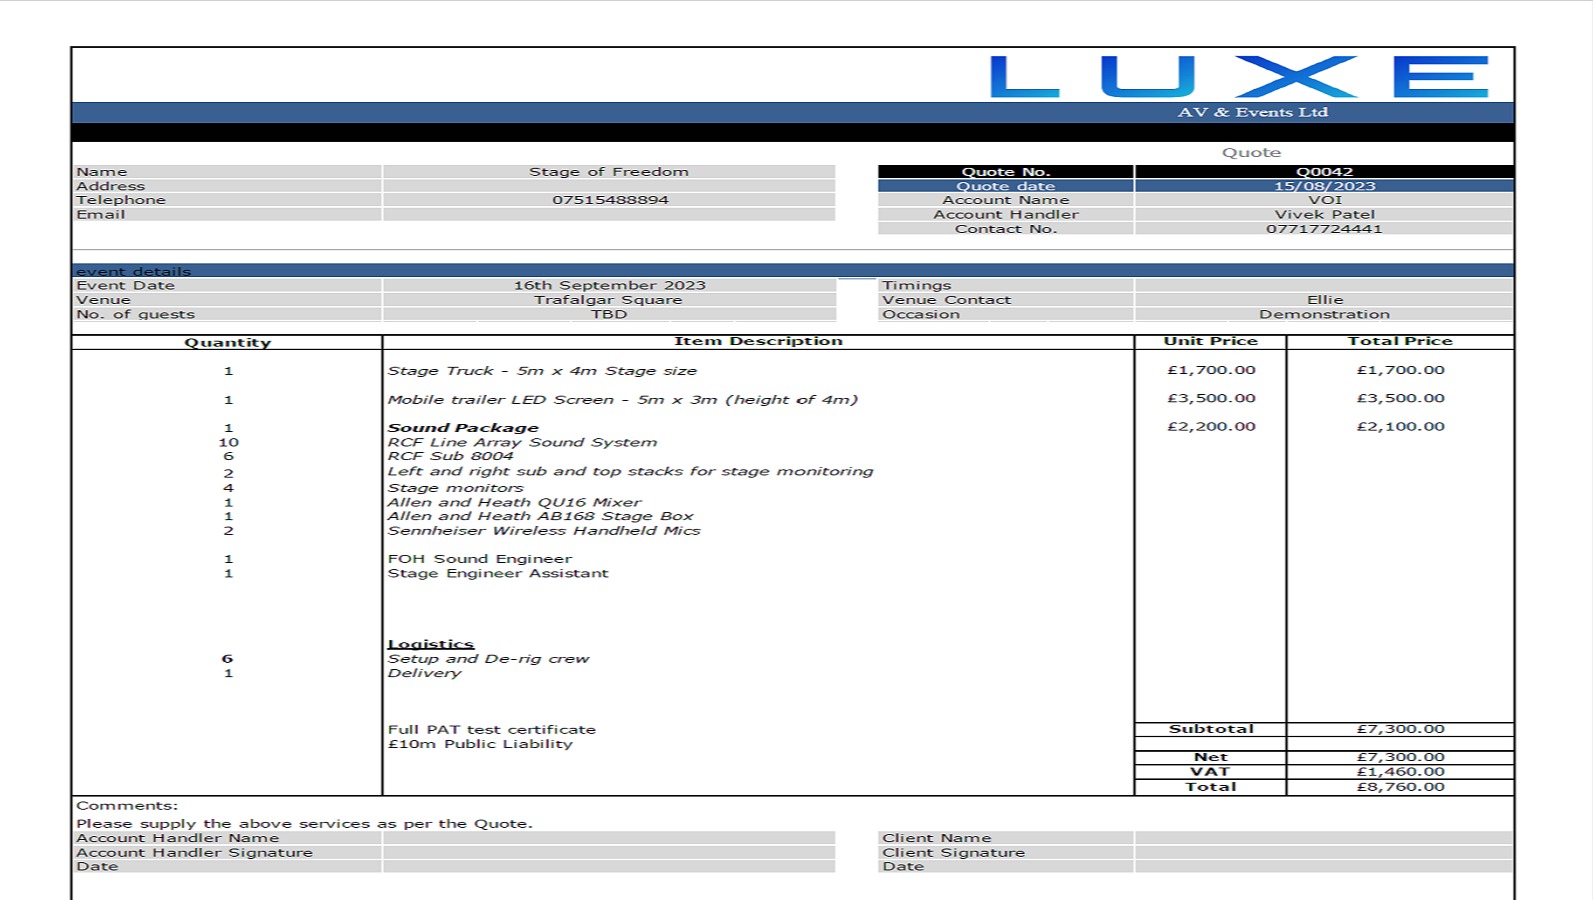Select Allen and Heath QU16 Mixer
Screen dimensions: 1593x900
click(514, 502)
